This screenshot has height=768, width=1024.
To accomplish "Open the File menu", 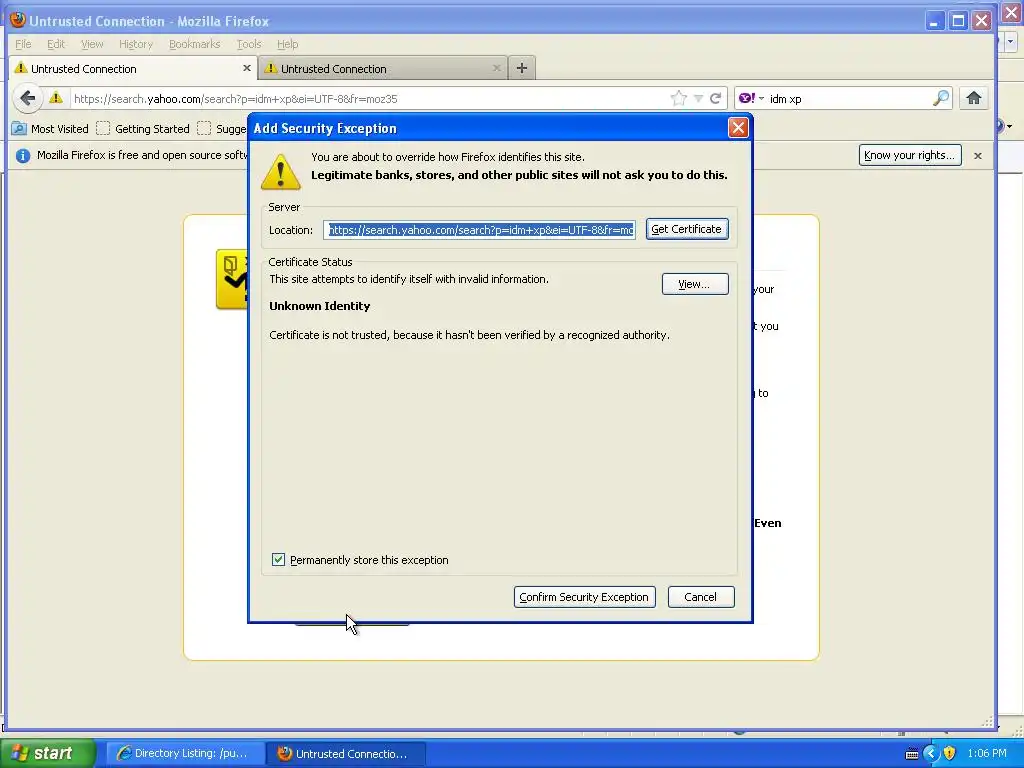I will click(x=24, y=44).
